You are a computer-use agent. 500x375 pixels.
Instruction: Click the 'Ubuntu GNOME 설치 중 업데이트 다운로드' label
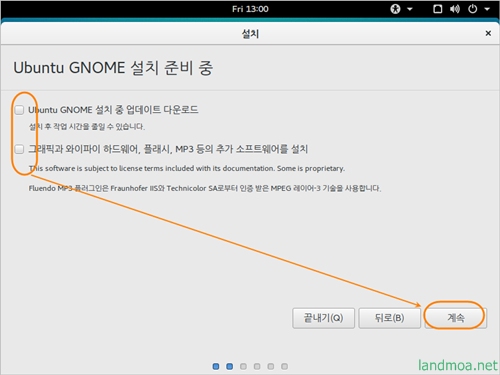[113, 110]
